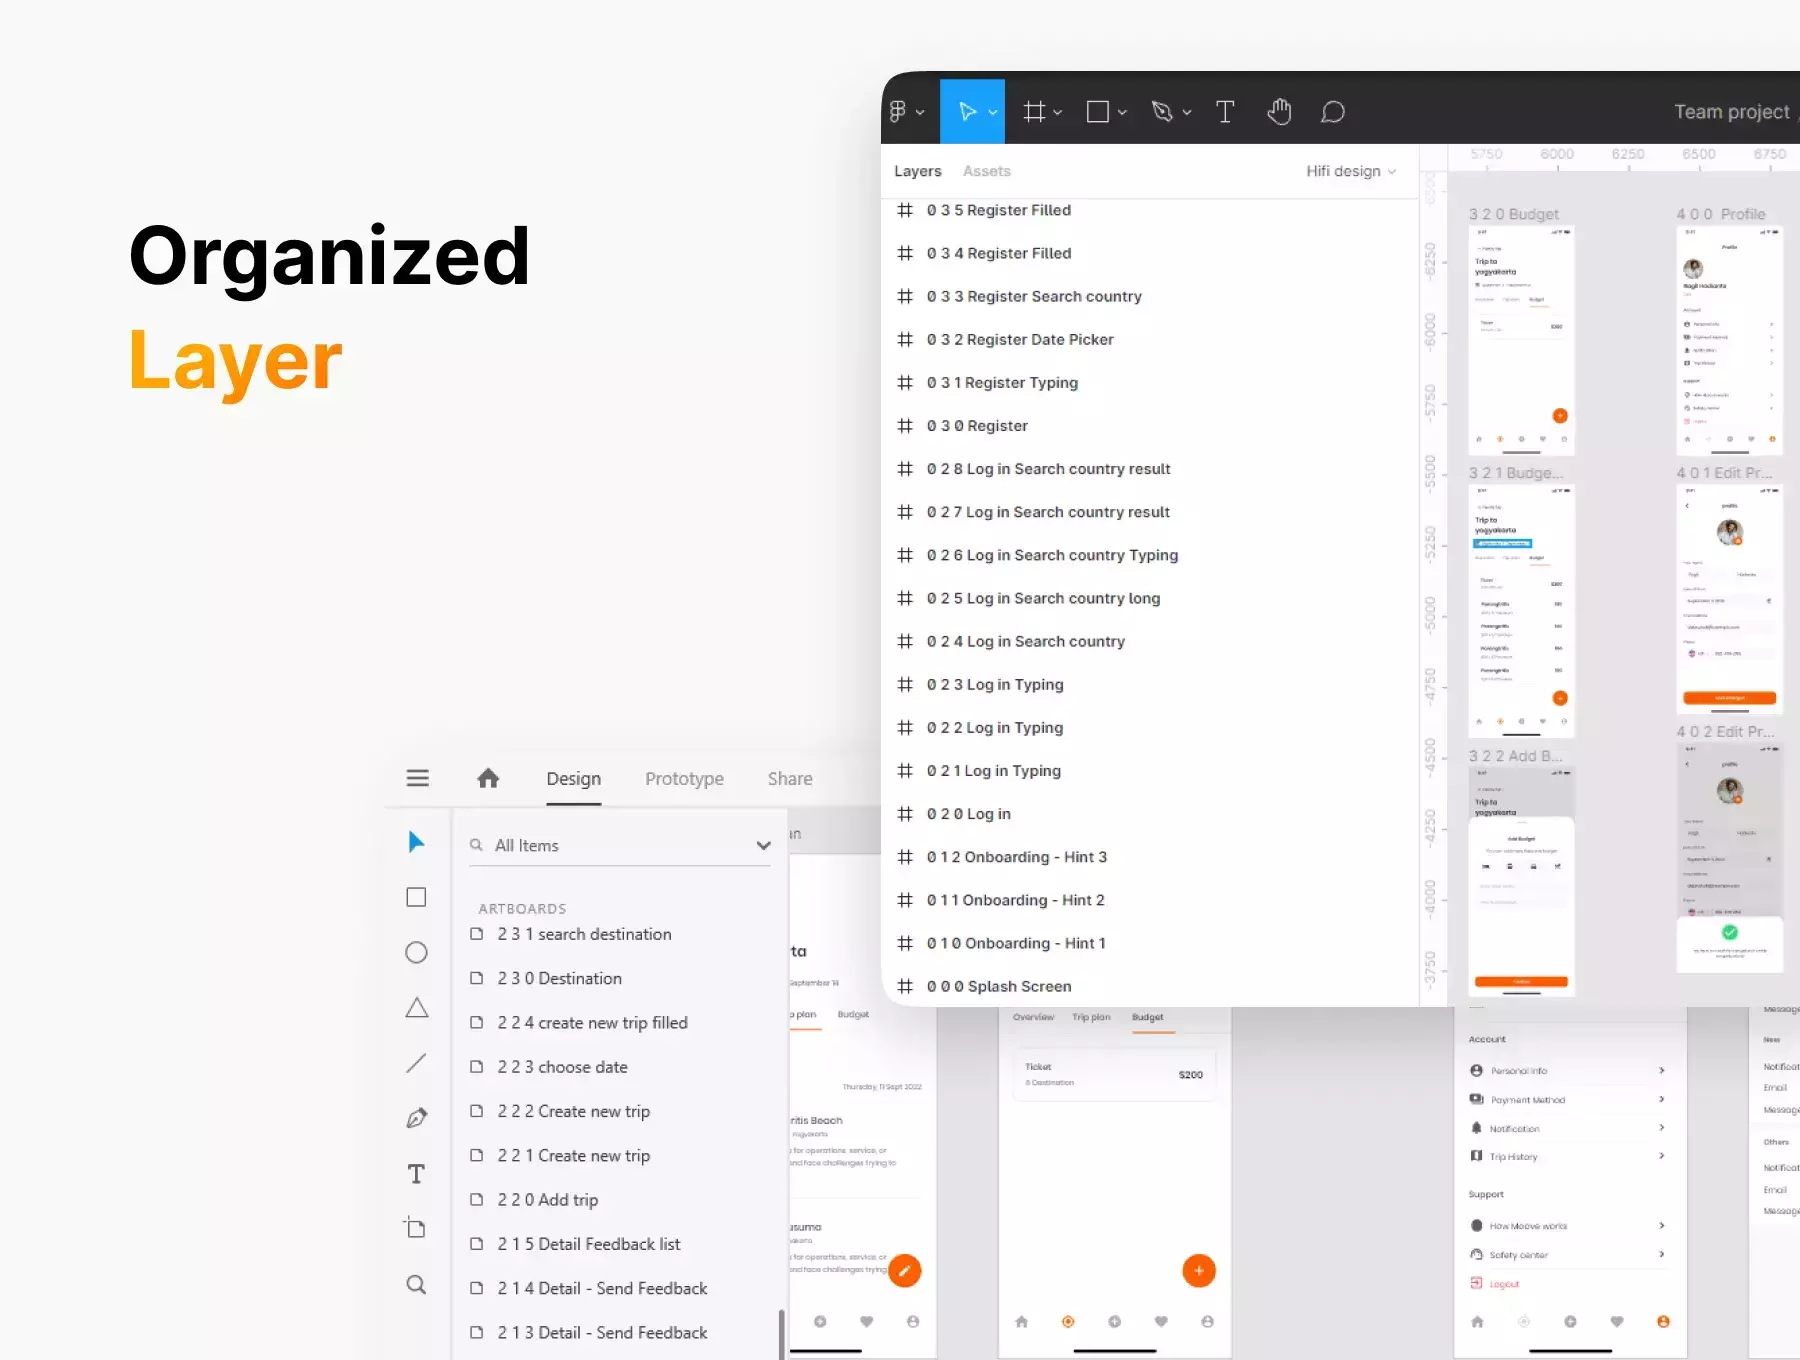Image resolution: width=1800 pixels, height=1360 pixels.
Task: Switch to the Assets tab
Action: pyautogui.click(x=986, y=171)
